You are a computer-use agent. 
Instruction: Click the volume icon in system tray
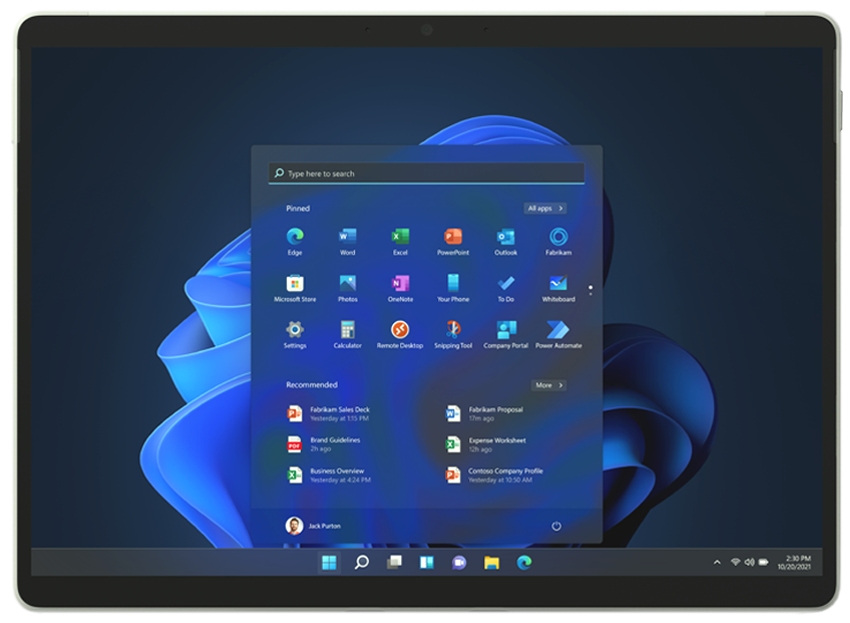[x=749, y=562]
